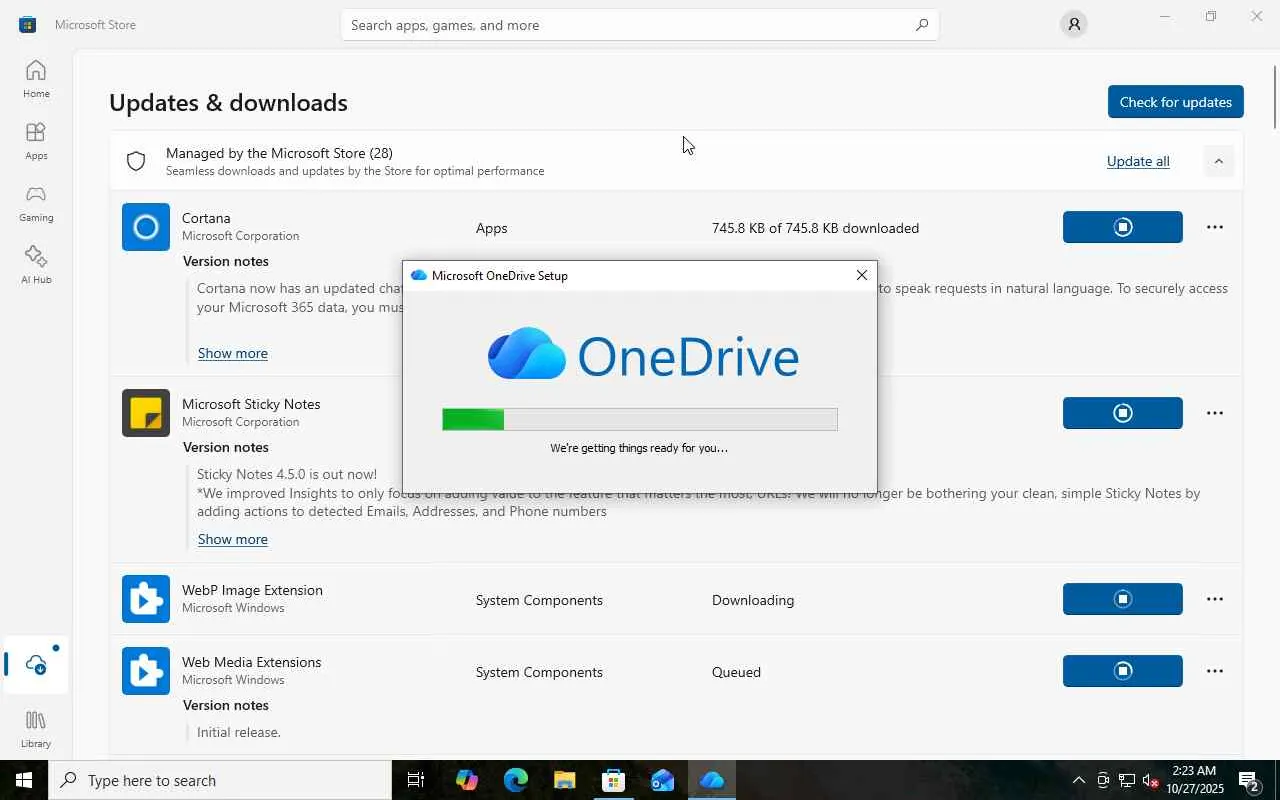Screen dimensions: 1280x800
Task: Stop the Web Media Extensions download
Action: [1123, 671]
